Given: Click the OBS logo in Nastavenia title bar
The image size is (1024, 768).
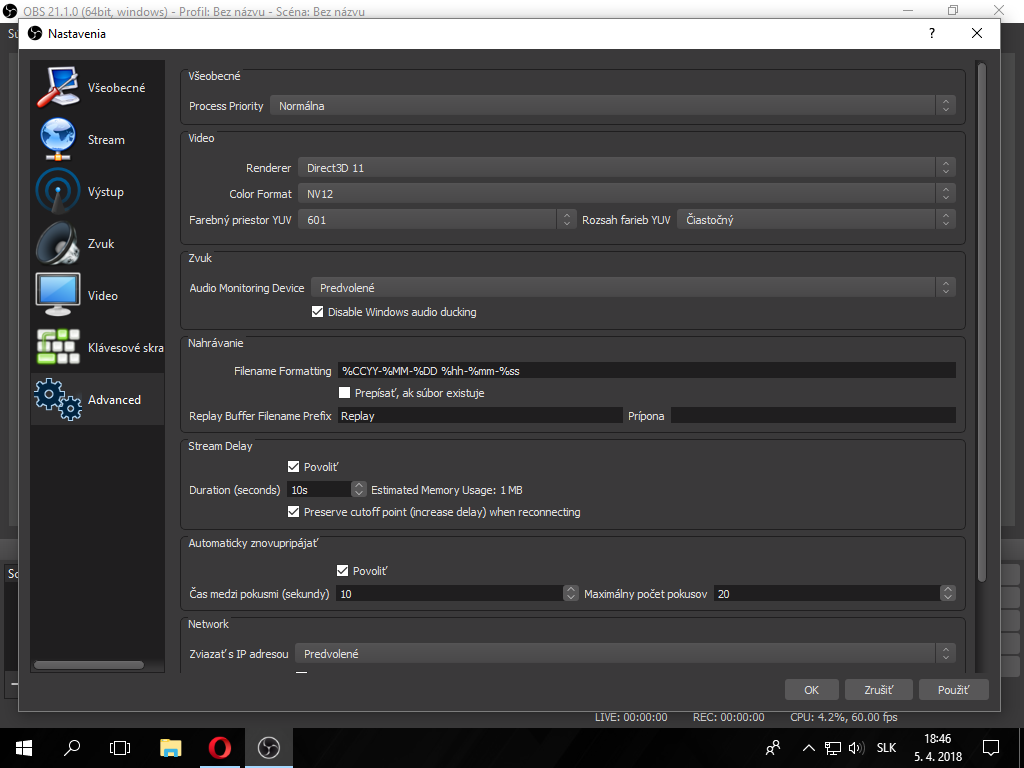Looking at the screenshot, I should coord(35,33).
